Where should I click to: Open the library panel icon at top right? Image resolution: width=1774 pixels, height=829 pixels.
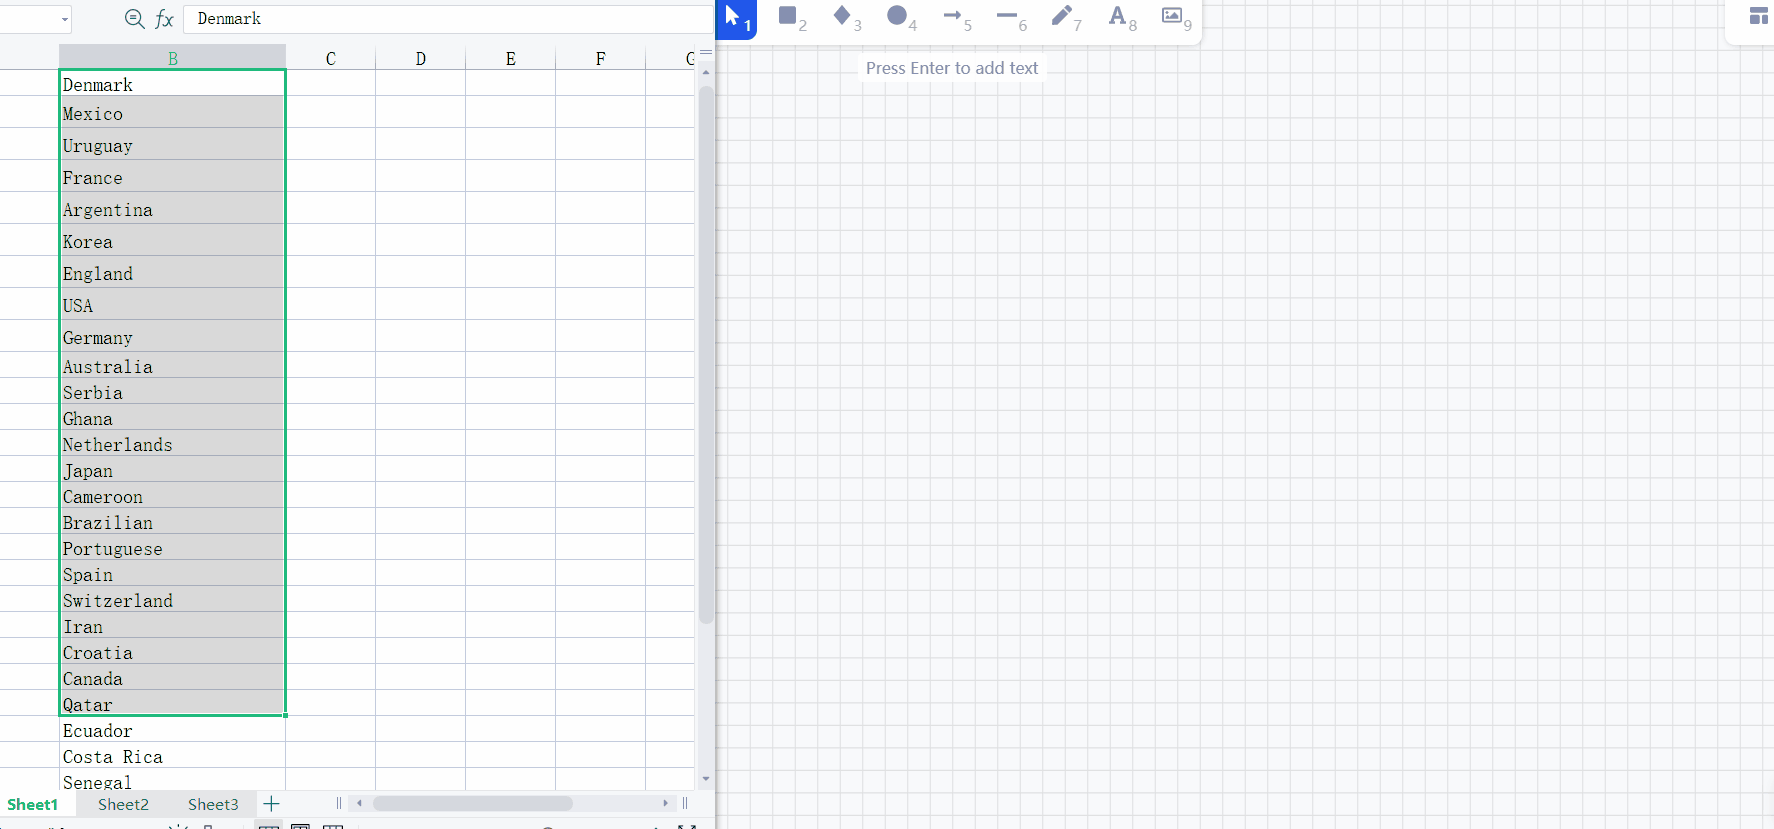point(1758,16)
